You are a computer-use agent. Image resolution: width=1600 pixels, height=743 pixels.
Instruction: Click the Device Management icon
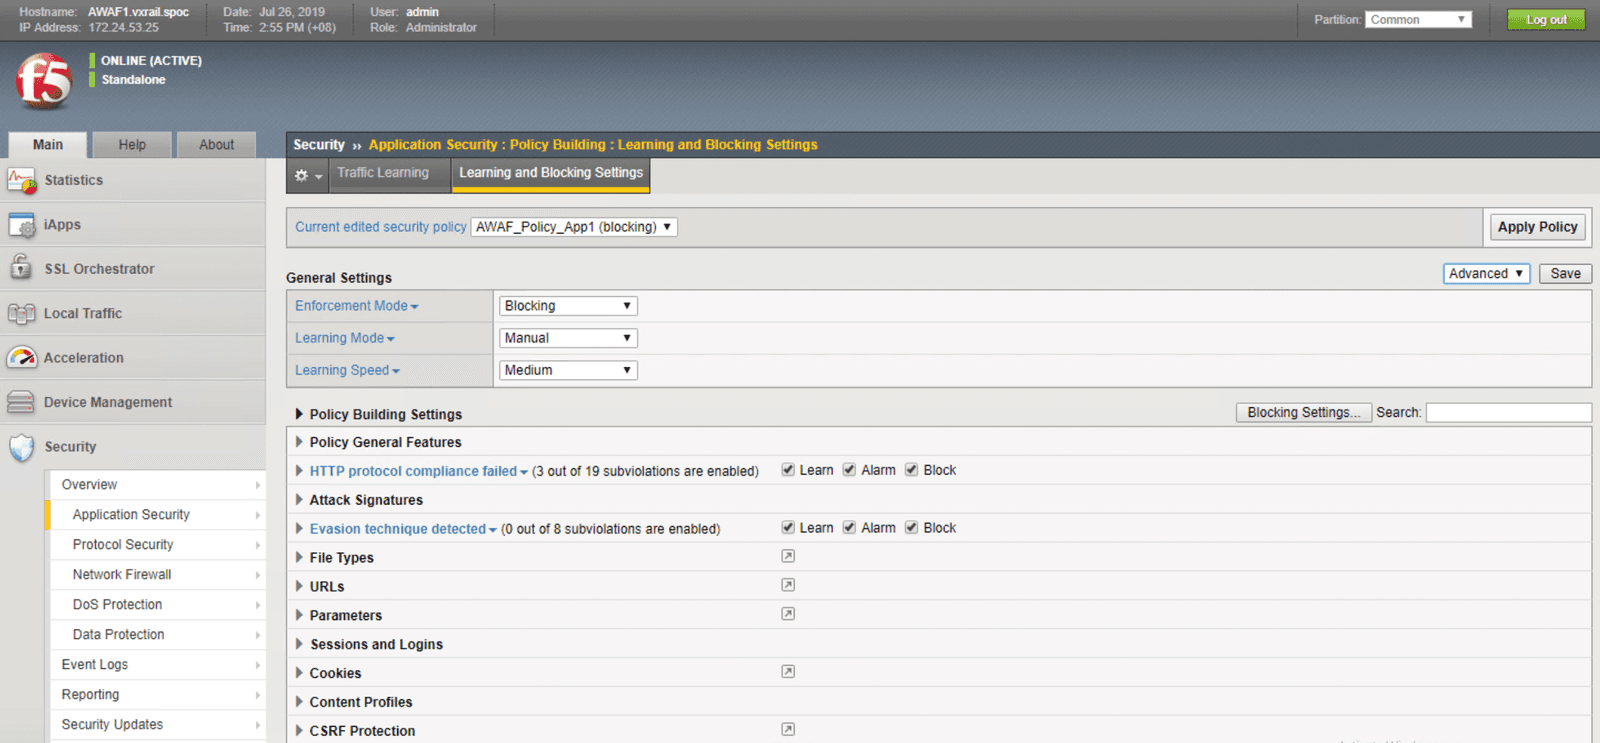point(21,402)
